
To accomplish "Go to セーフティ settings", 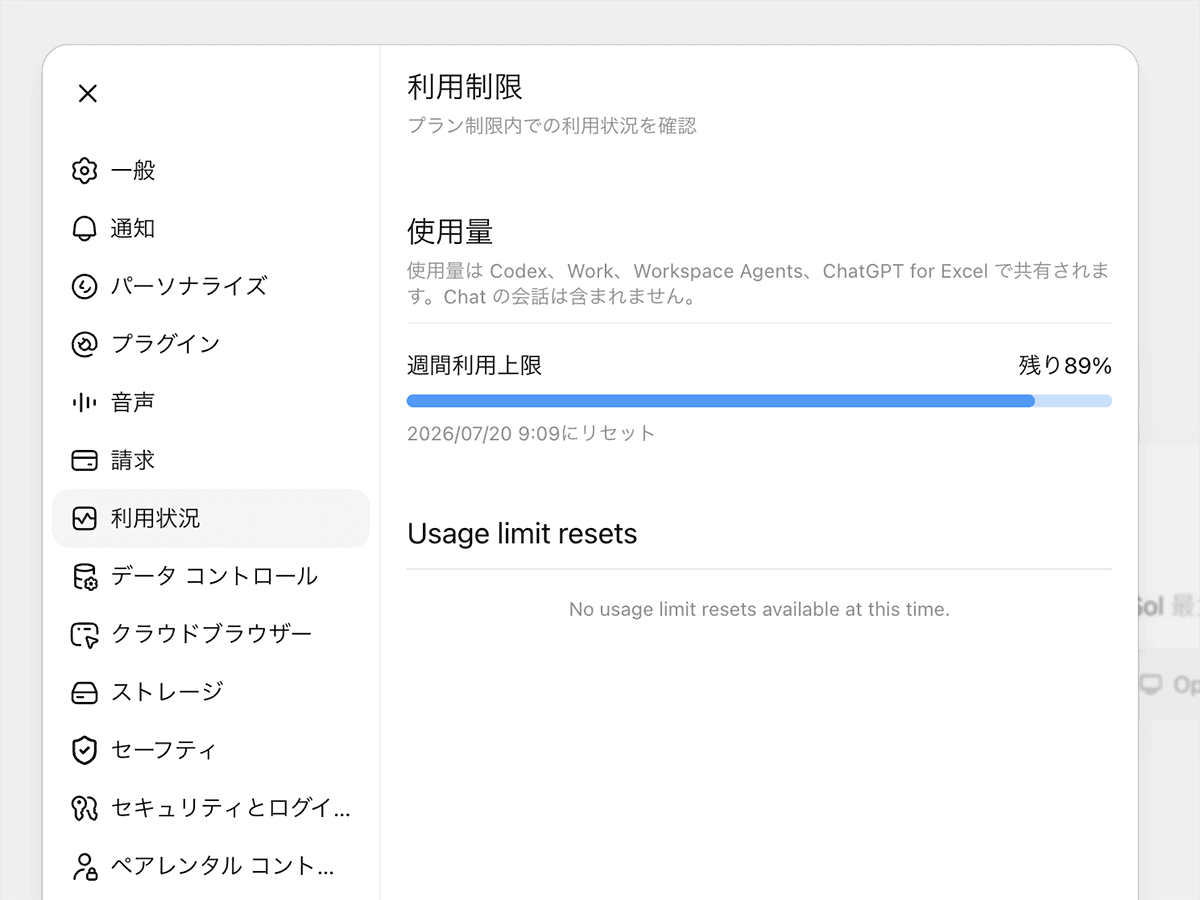I will [211, 750].
